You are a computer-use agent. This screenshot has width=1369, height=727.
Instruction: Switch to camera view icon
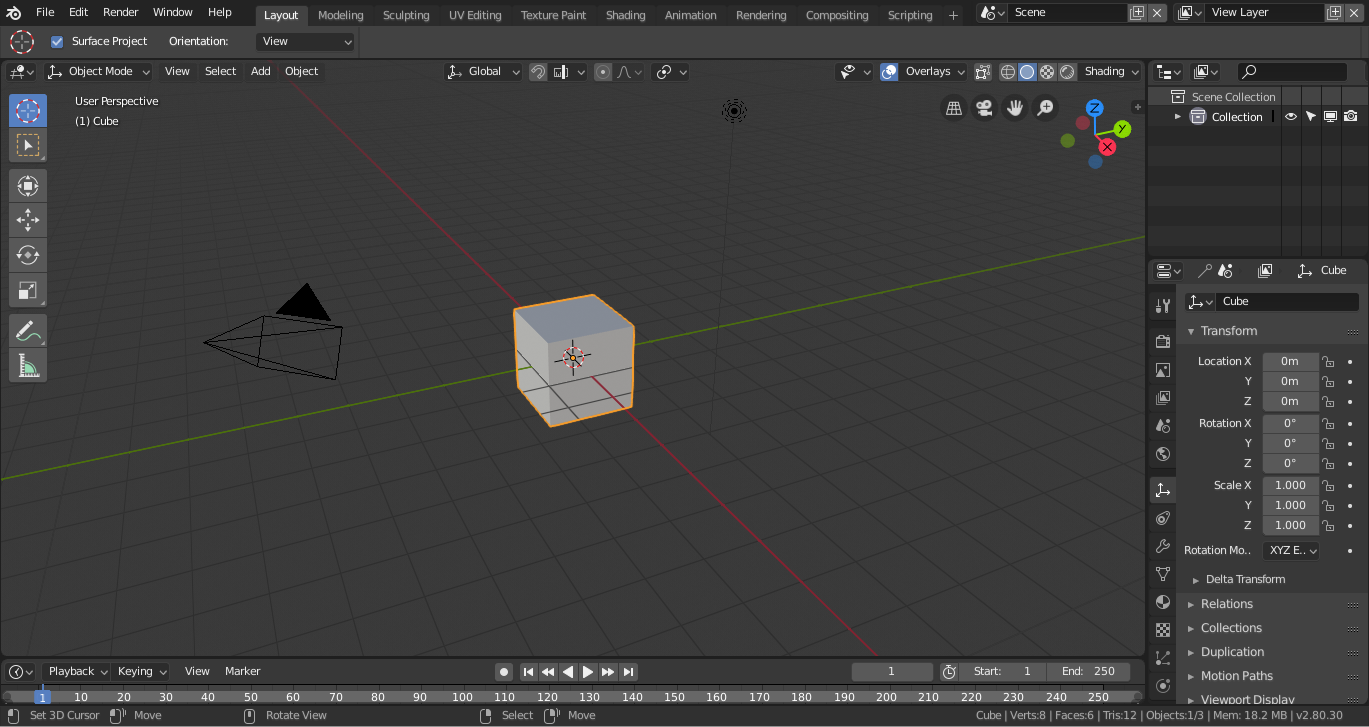(x=985, y=108)
